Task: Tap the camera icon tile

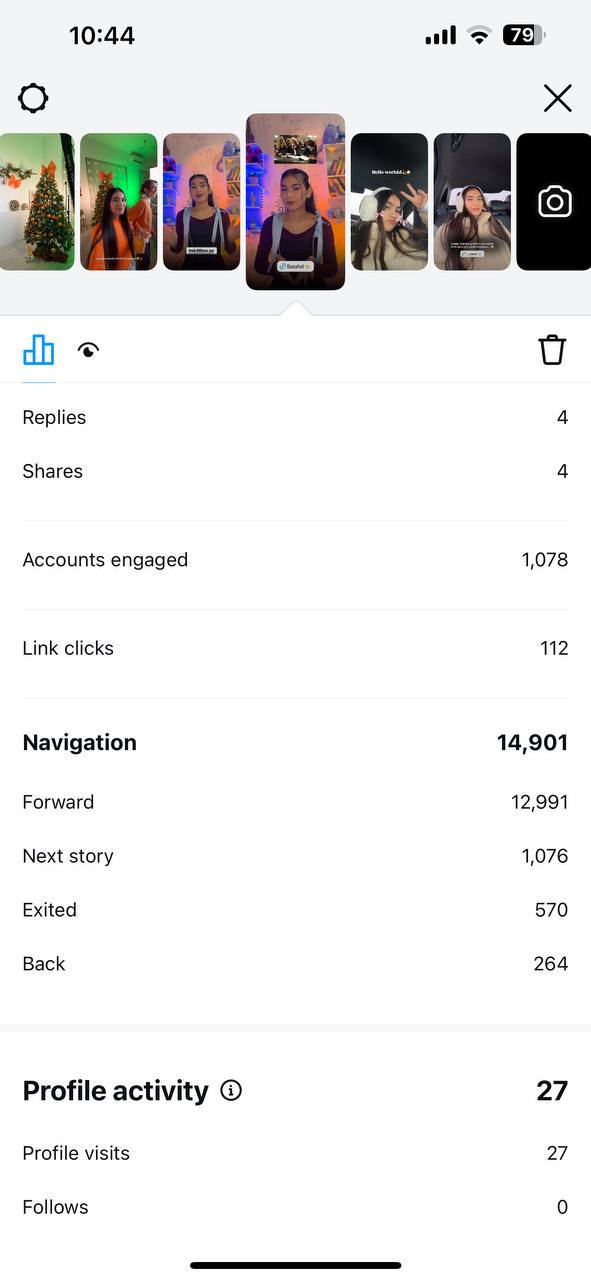Action: (x=554, y=202)
